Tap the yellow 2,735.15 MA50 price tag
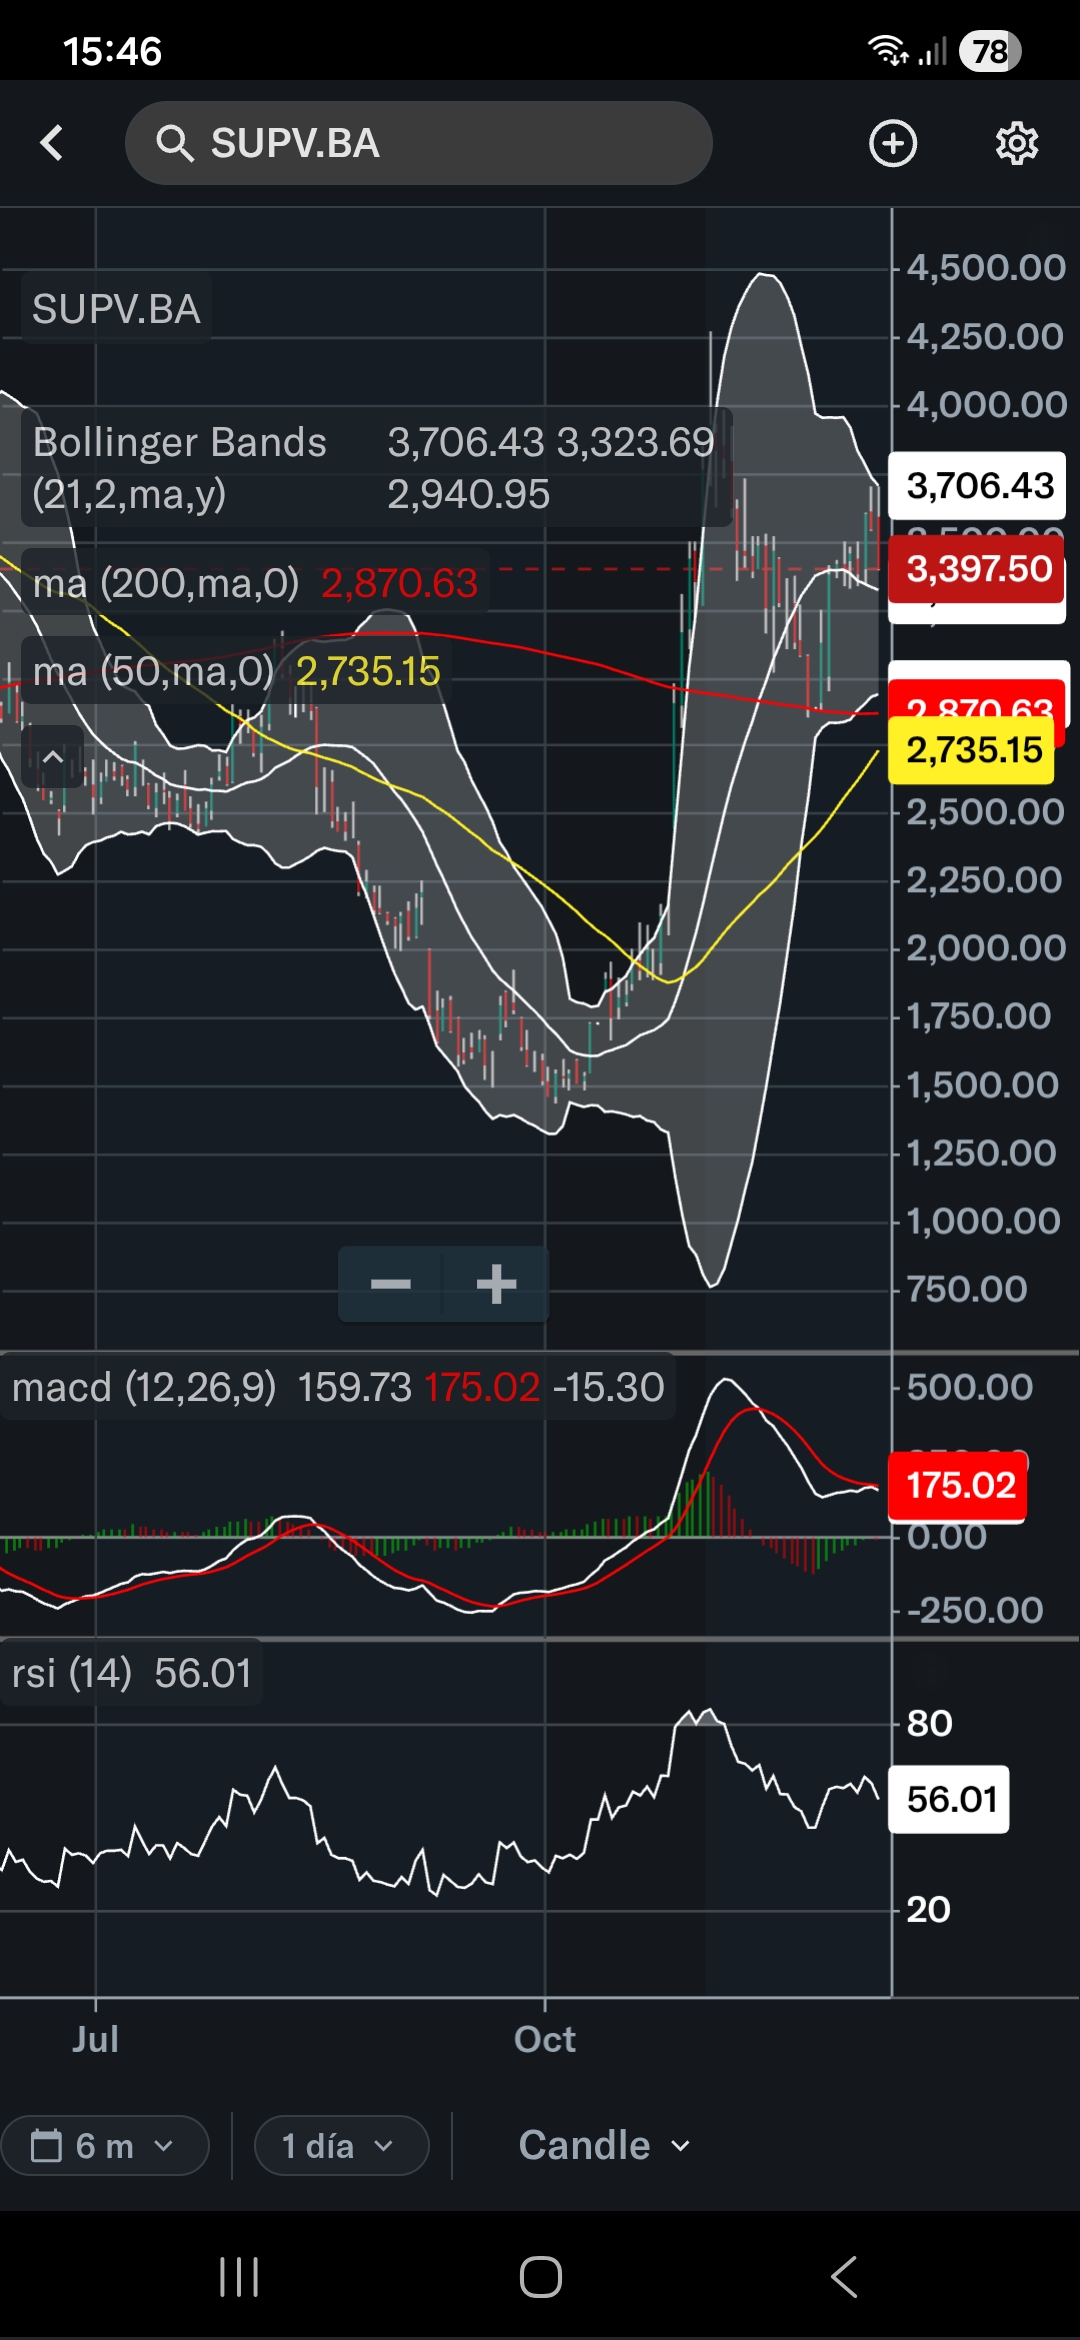The height and width of the screenshot is (2340, 1080). click(972, 749)
